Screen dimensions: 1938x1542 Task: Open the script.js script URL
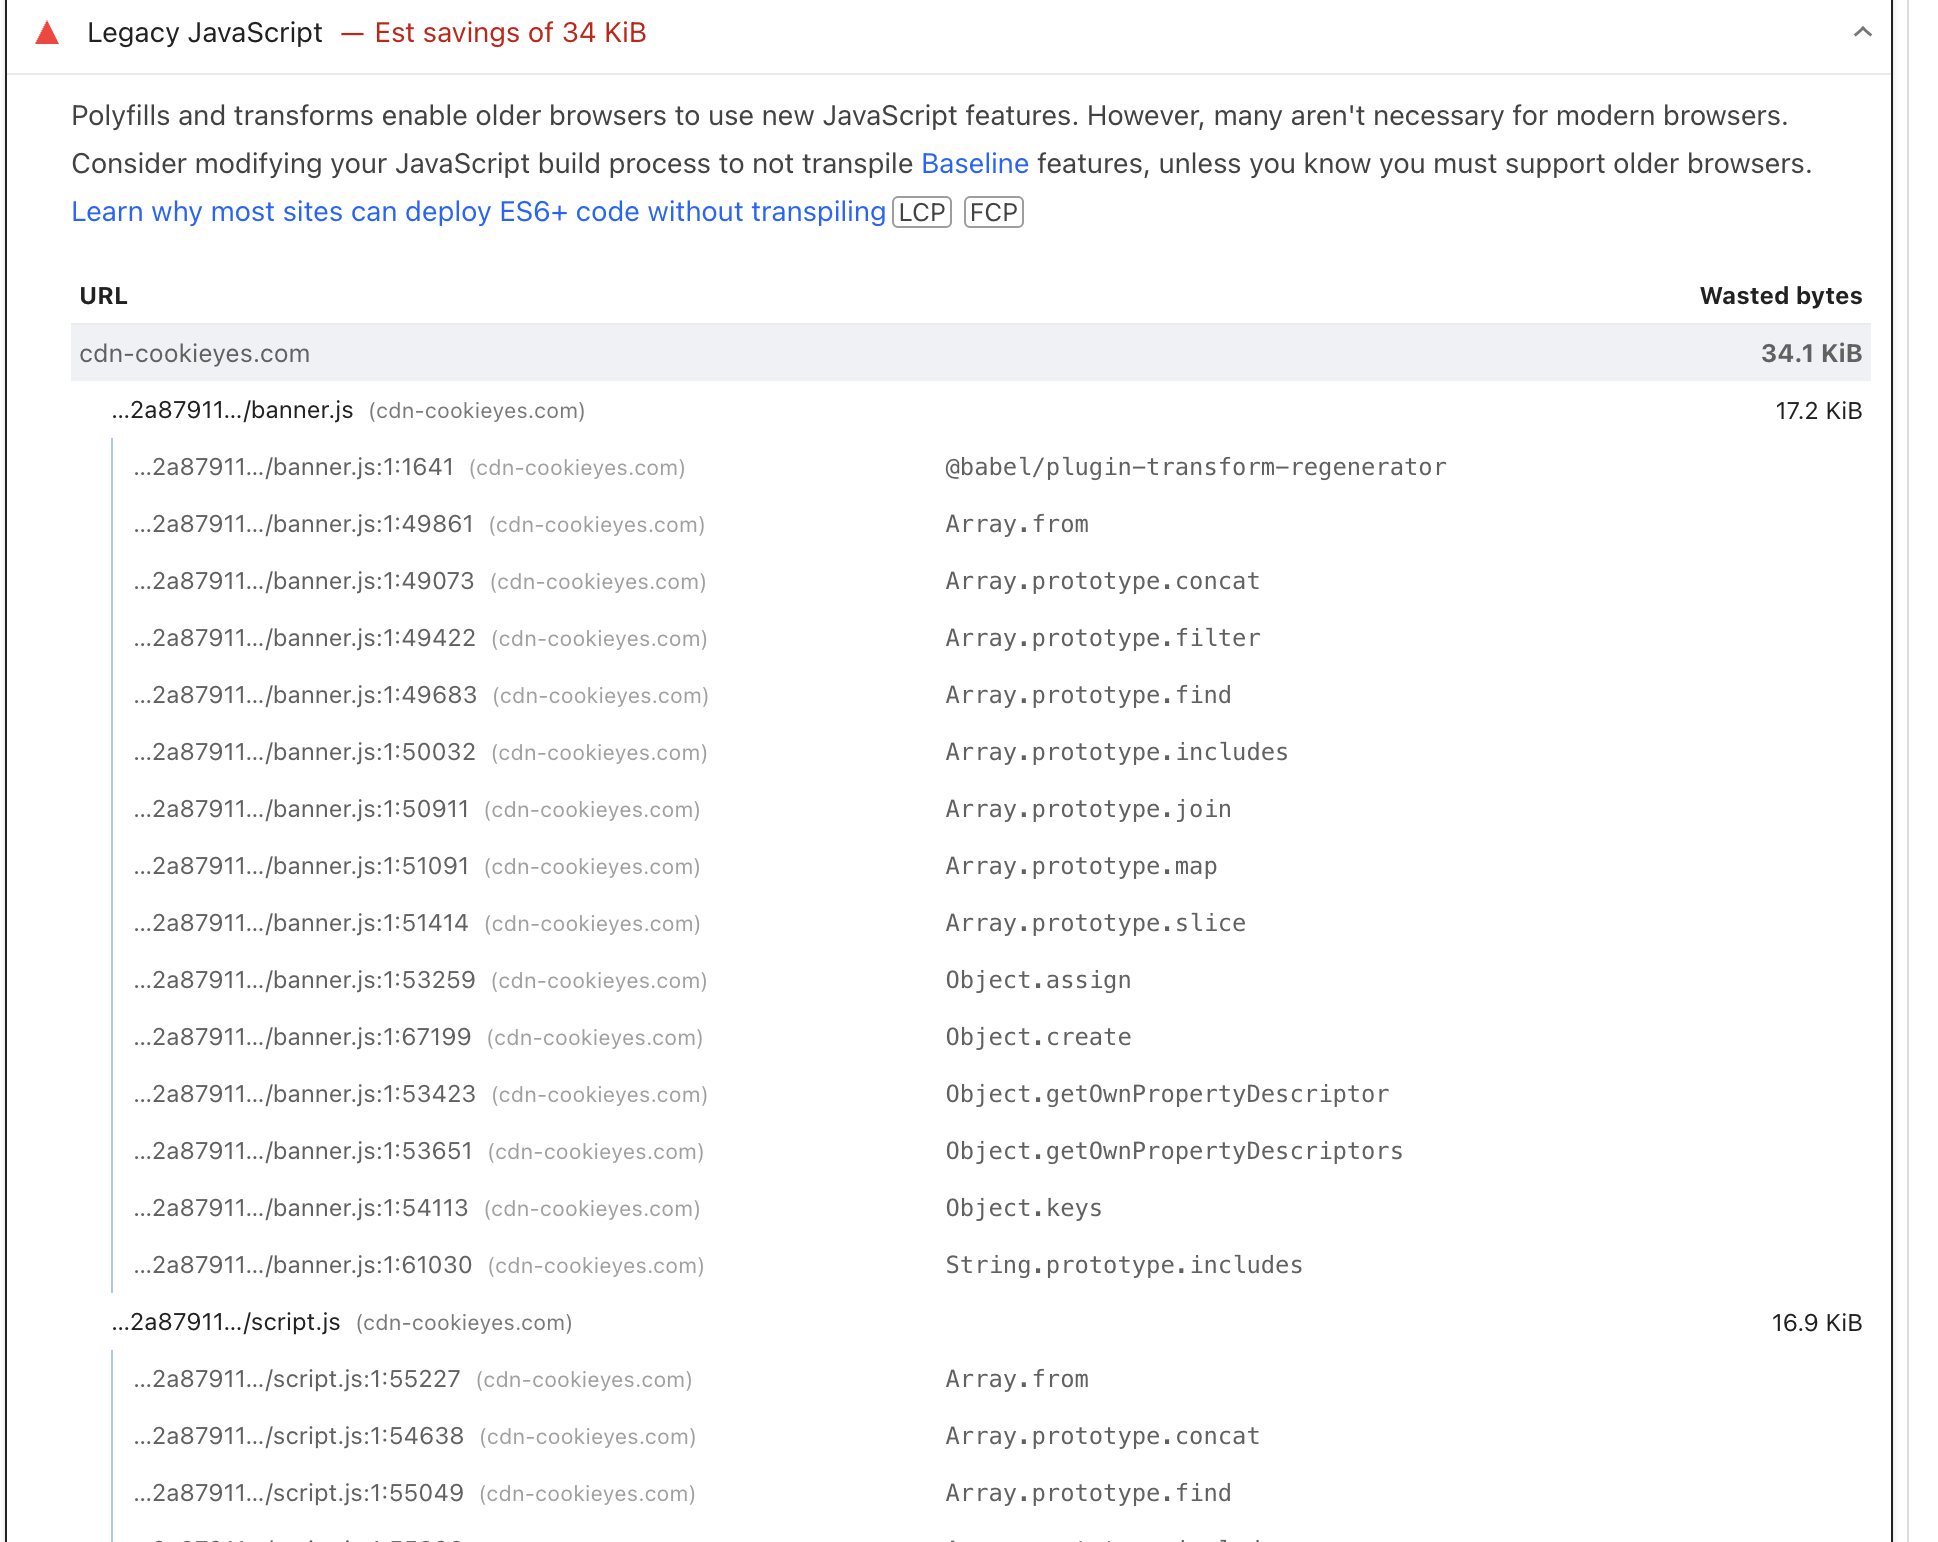(x=226, y=1322)
